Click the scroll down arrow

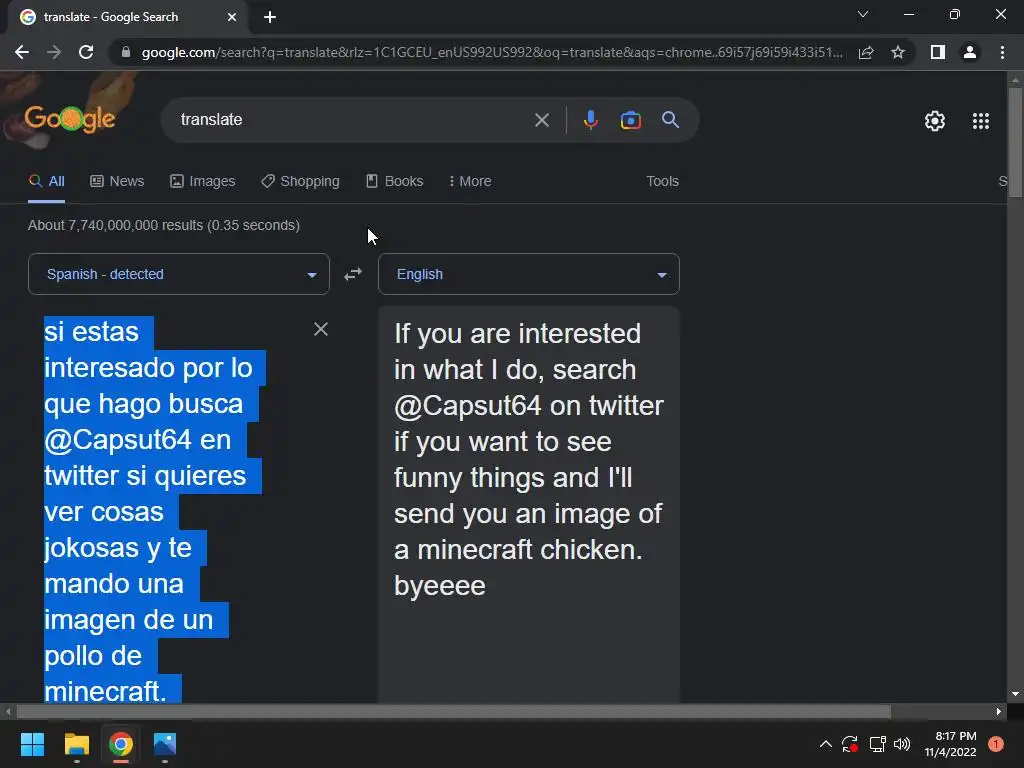1015,694
